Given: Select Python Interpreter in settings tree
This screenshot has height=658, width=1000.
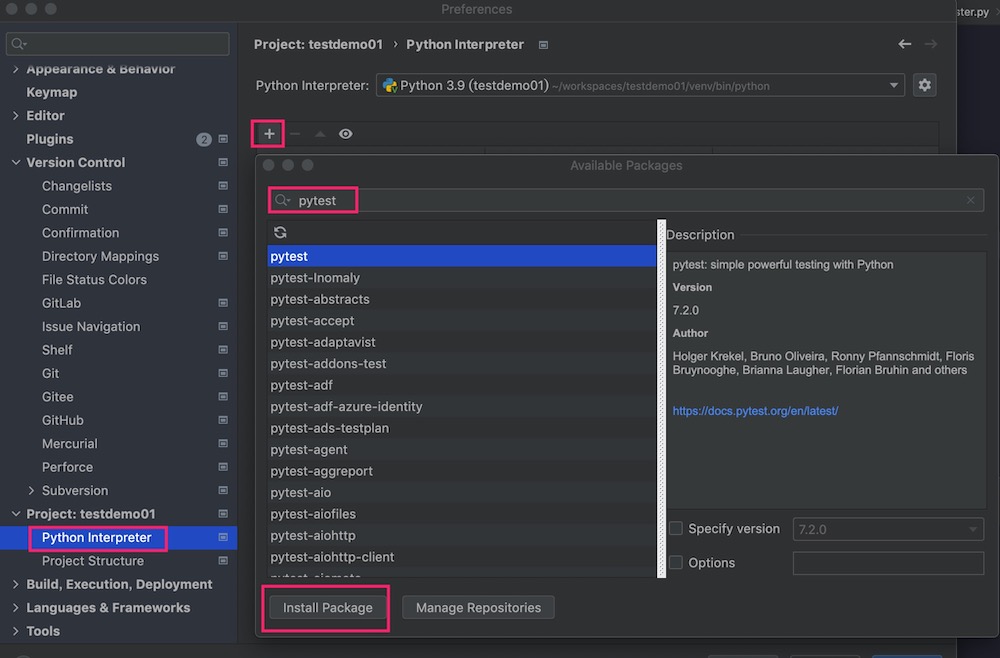Looking at the screenshot, I should (97, 537).
